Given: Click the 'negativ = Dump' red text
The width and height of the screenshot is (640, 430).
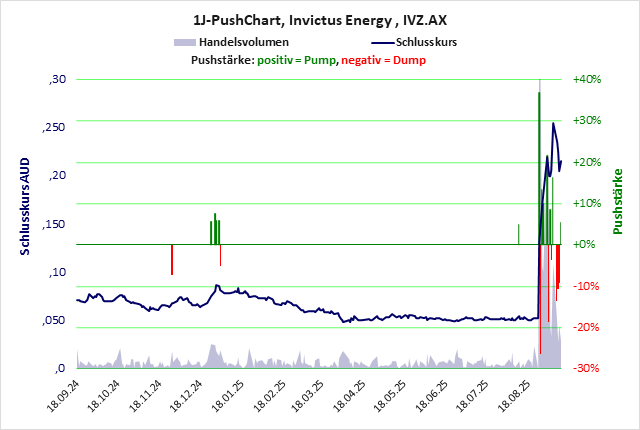Looking at the screenshot, I should (x=384, y=60).
